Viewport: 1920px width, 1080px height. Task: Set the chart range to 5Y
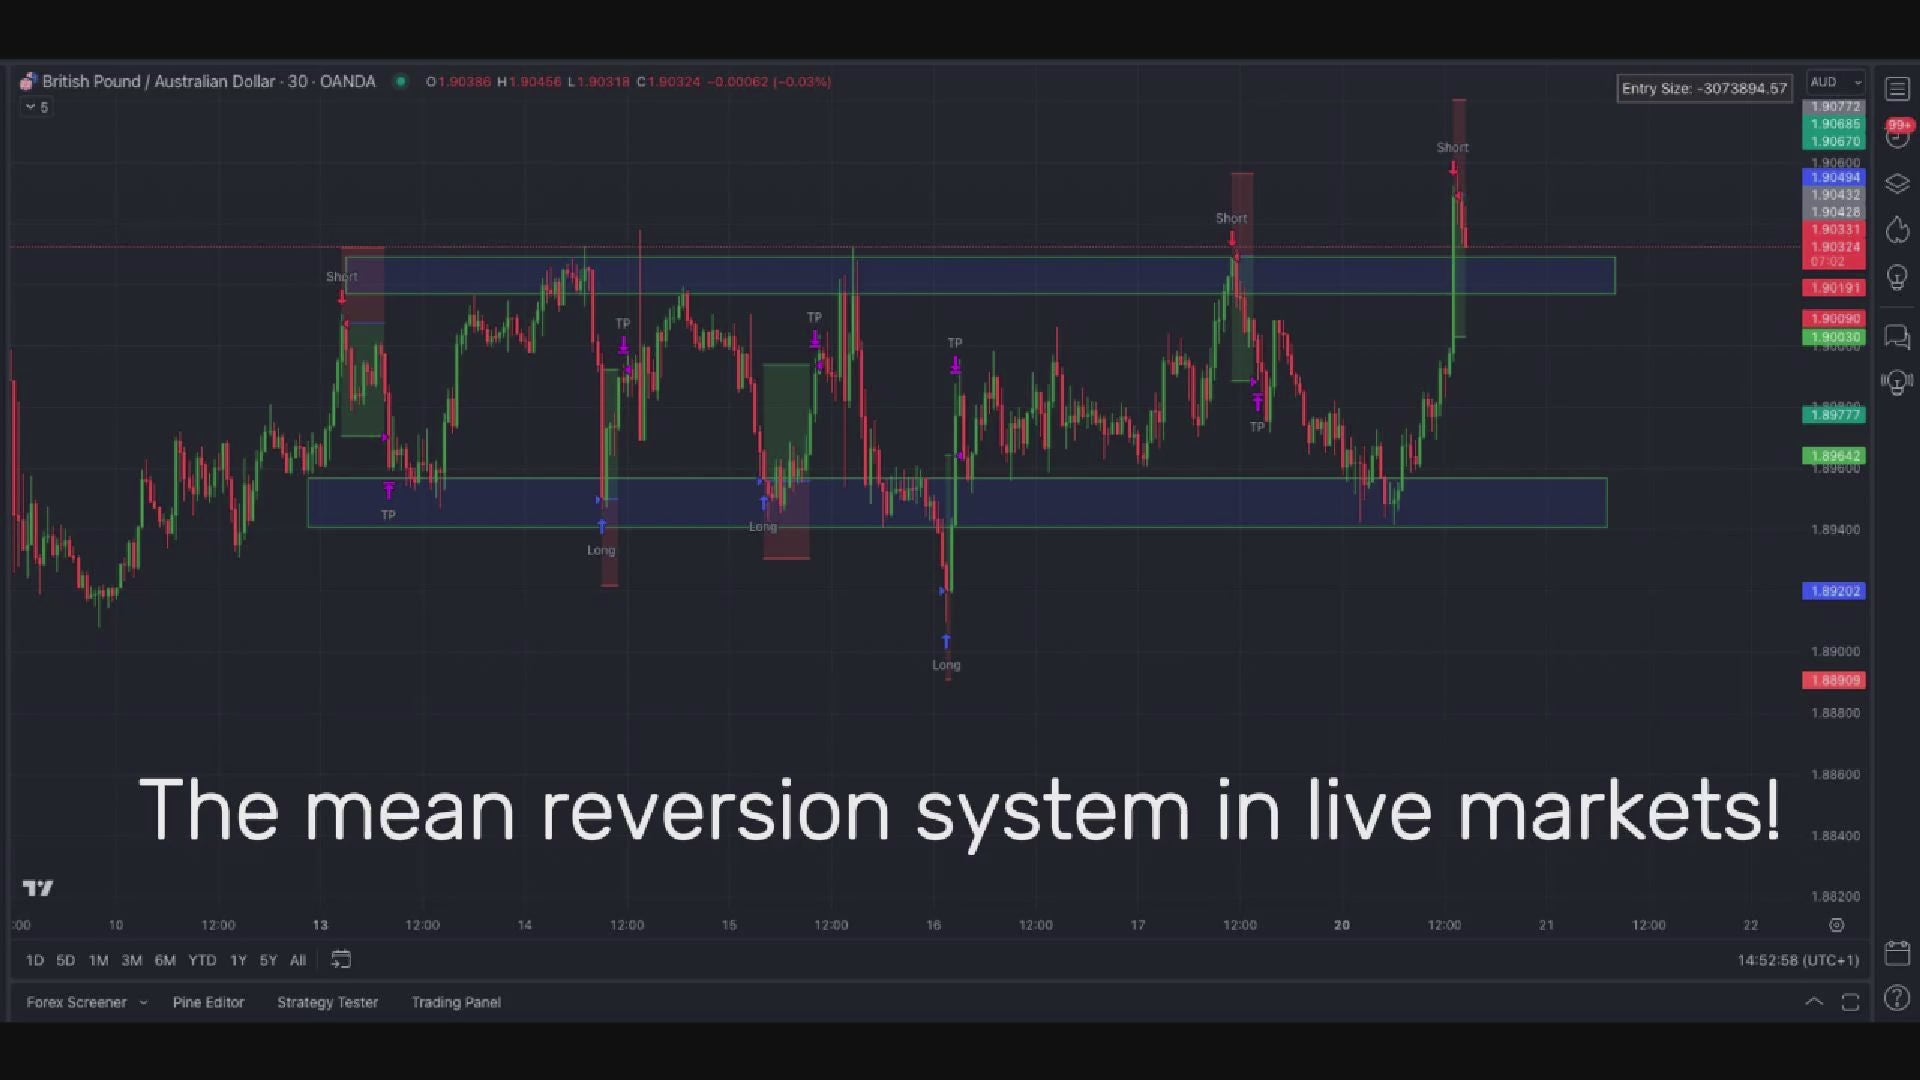268,960
